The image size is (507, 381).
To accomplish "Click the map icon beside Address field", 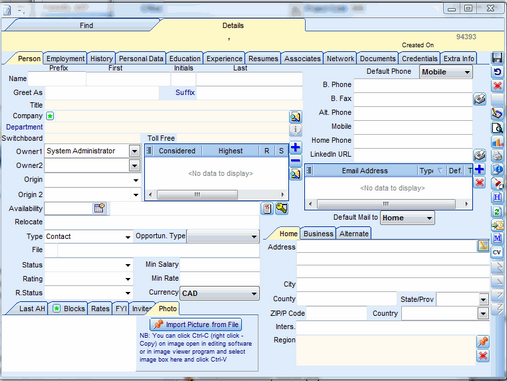I will click(483, 246).
